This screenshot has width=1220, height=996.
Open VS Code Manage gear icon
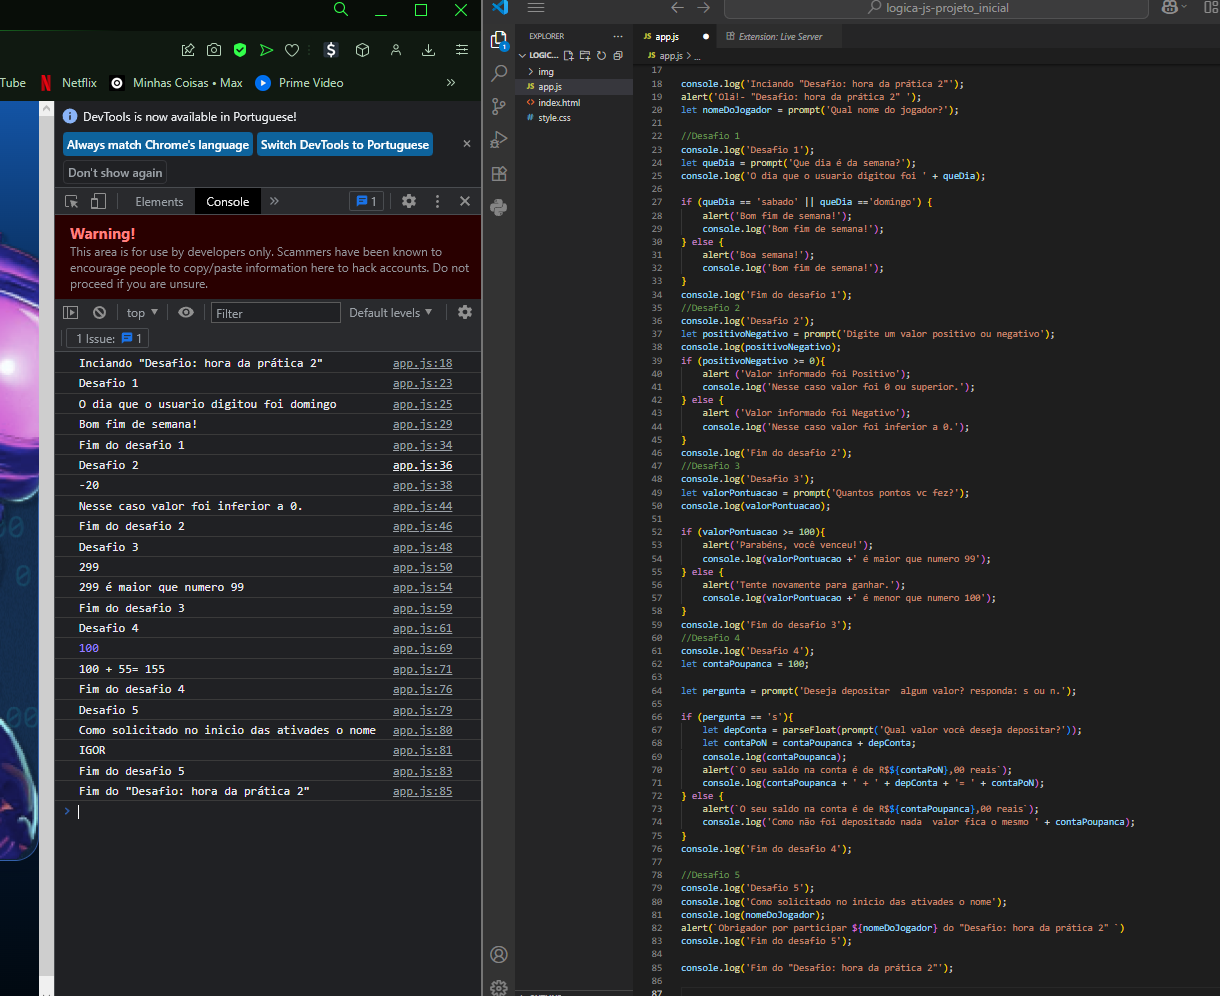point(500,987)
